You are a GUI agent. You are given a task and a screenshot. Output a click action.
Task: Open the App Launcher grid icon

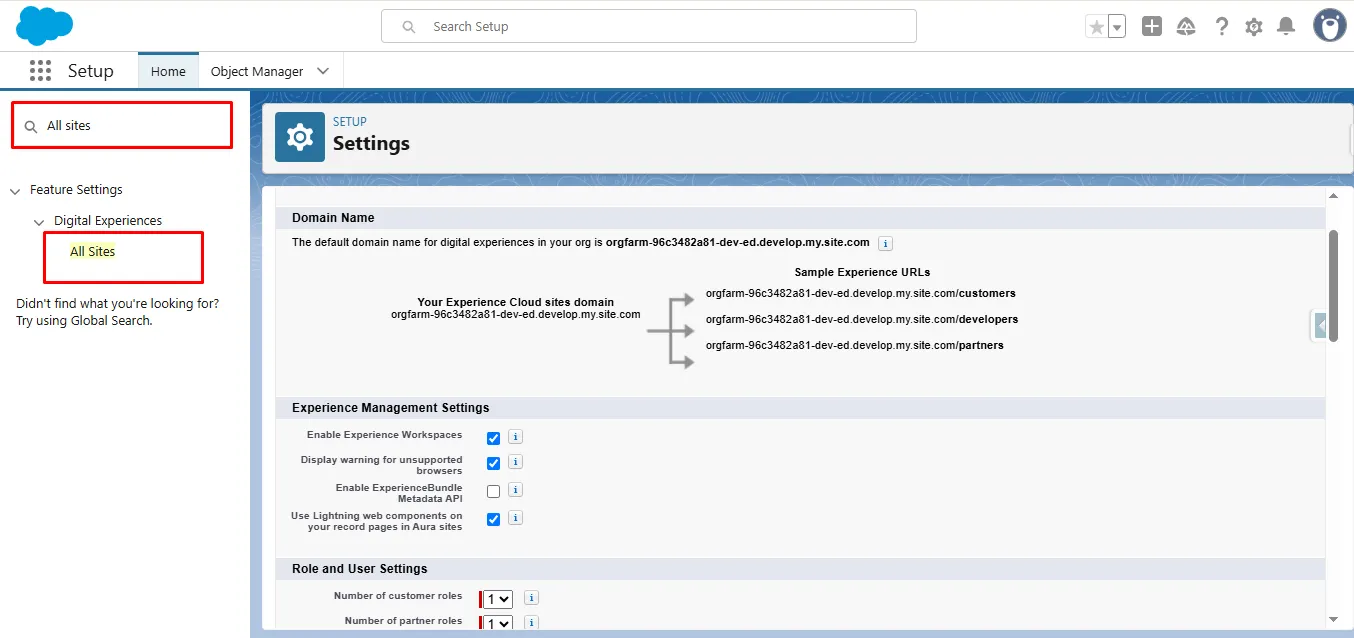[x=40, y=71]
